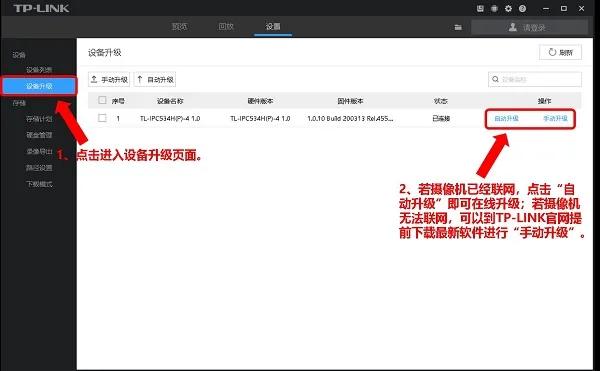Switch to the 预览 tab
600x371 pixels.
point(179,26)
